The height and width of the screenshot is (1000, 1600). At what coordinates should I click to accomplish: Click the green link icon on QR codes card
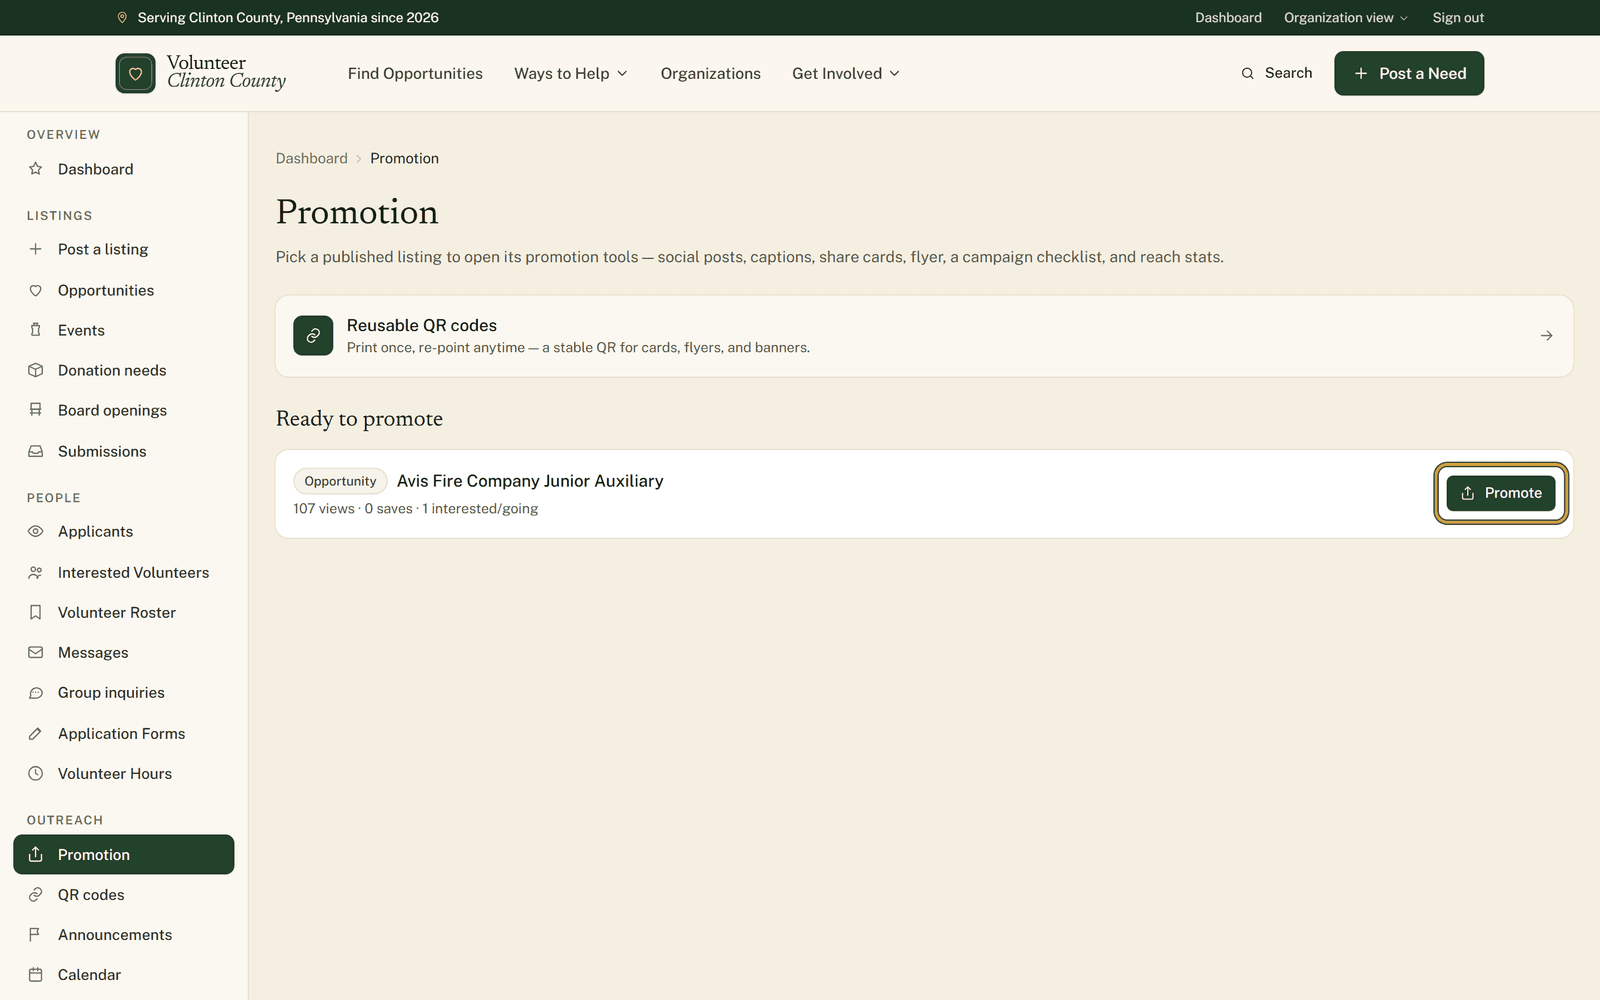[x=313, y=336]
